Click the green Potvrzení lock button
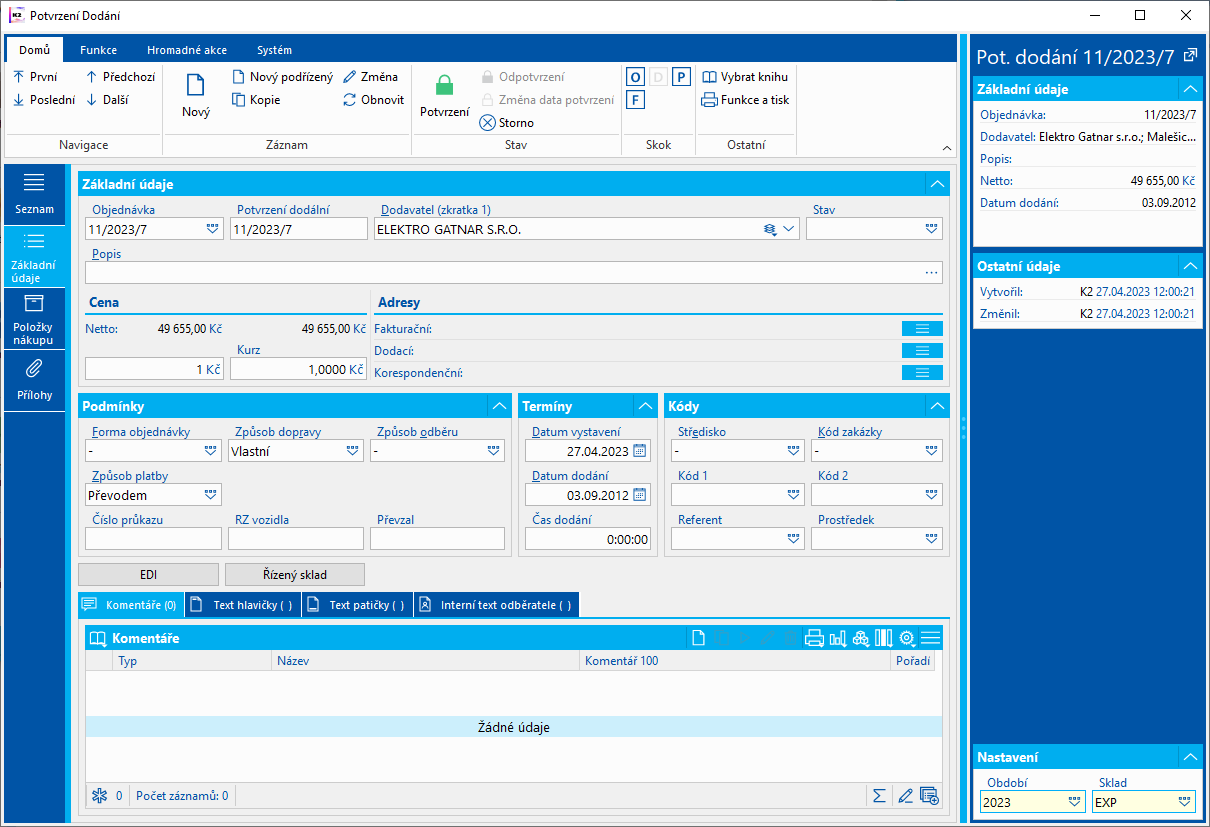This screenshot has width=1210, height=827. coord(444,96)
